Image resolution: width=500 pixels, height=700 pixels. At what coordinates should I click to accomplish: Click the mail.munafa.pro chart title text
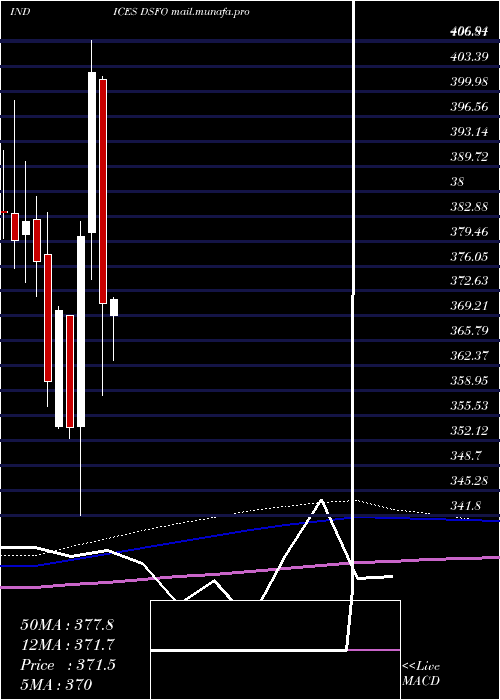(211, 12)
